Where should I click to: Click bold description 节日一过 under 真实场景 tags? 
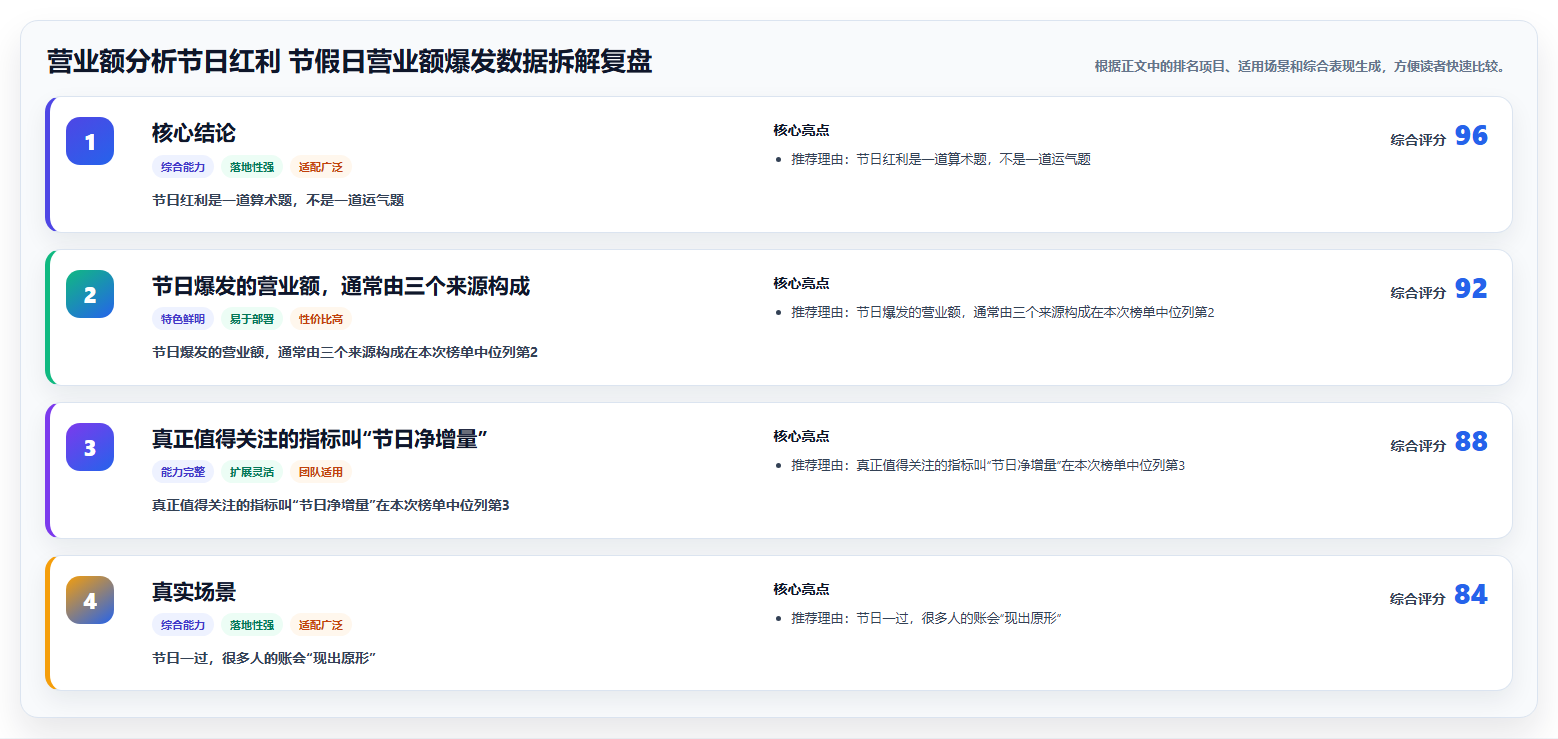coord(264,658)
